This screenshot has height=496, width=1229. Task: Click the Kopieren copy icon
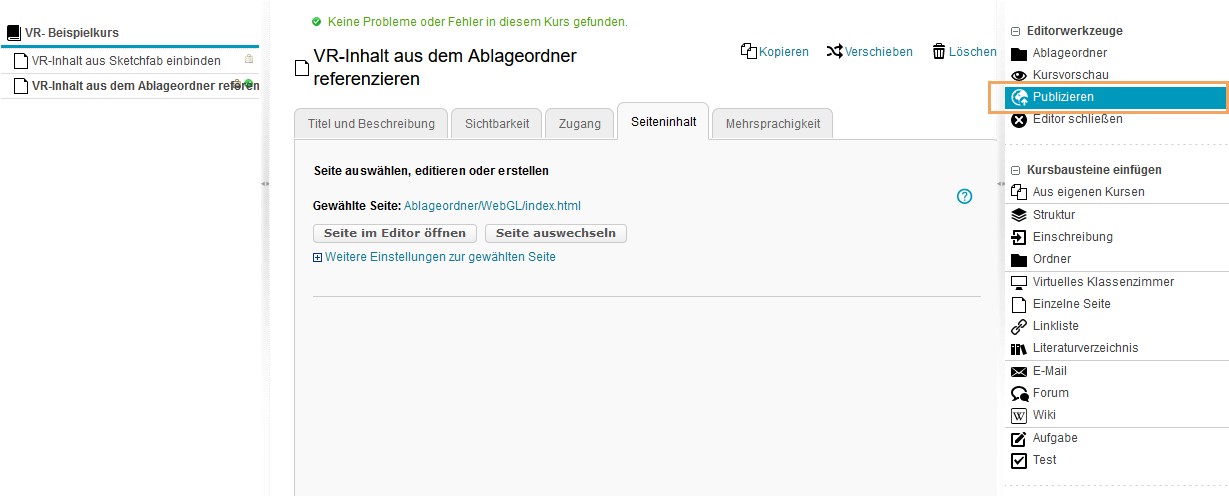(x=749, y=51)
